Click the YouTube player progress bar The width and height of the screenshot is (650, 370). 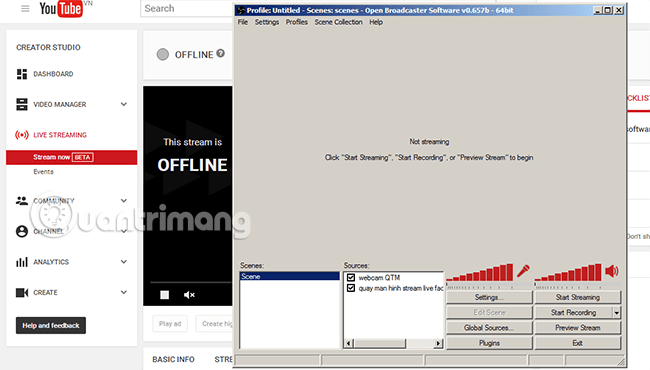click(x=191, y=282)
